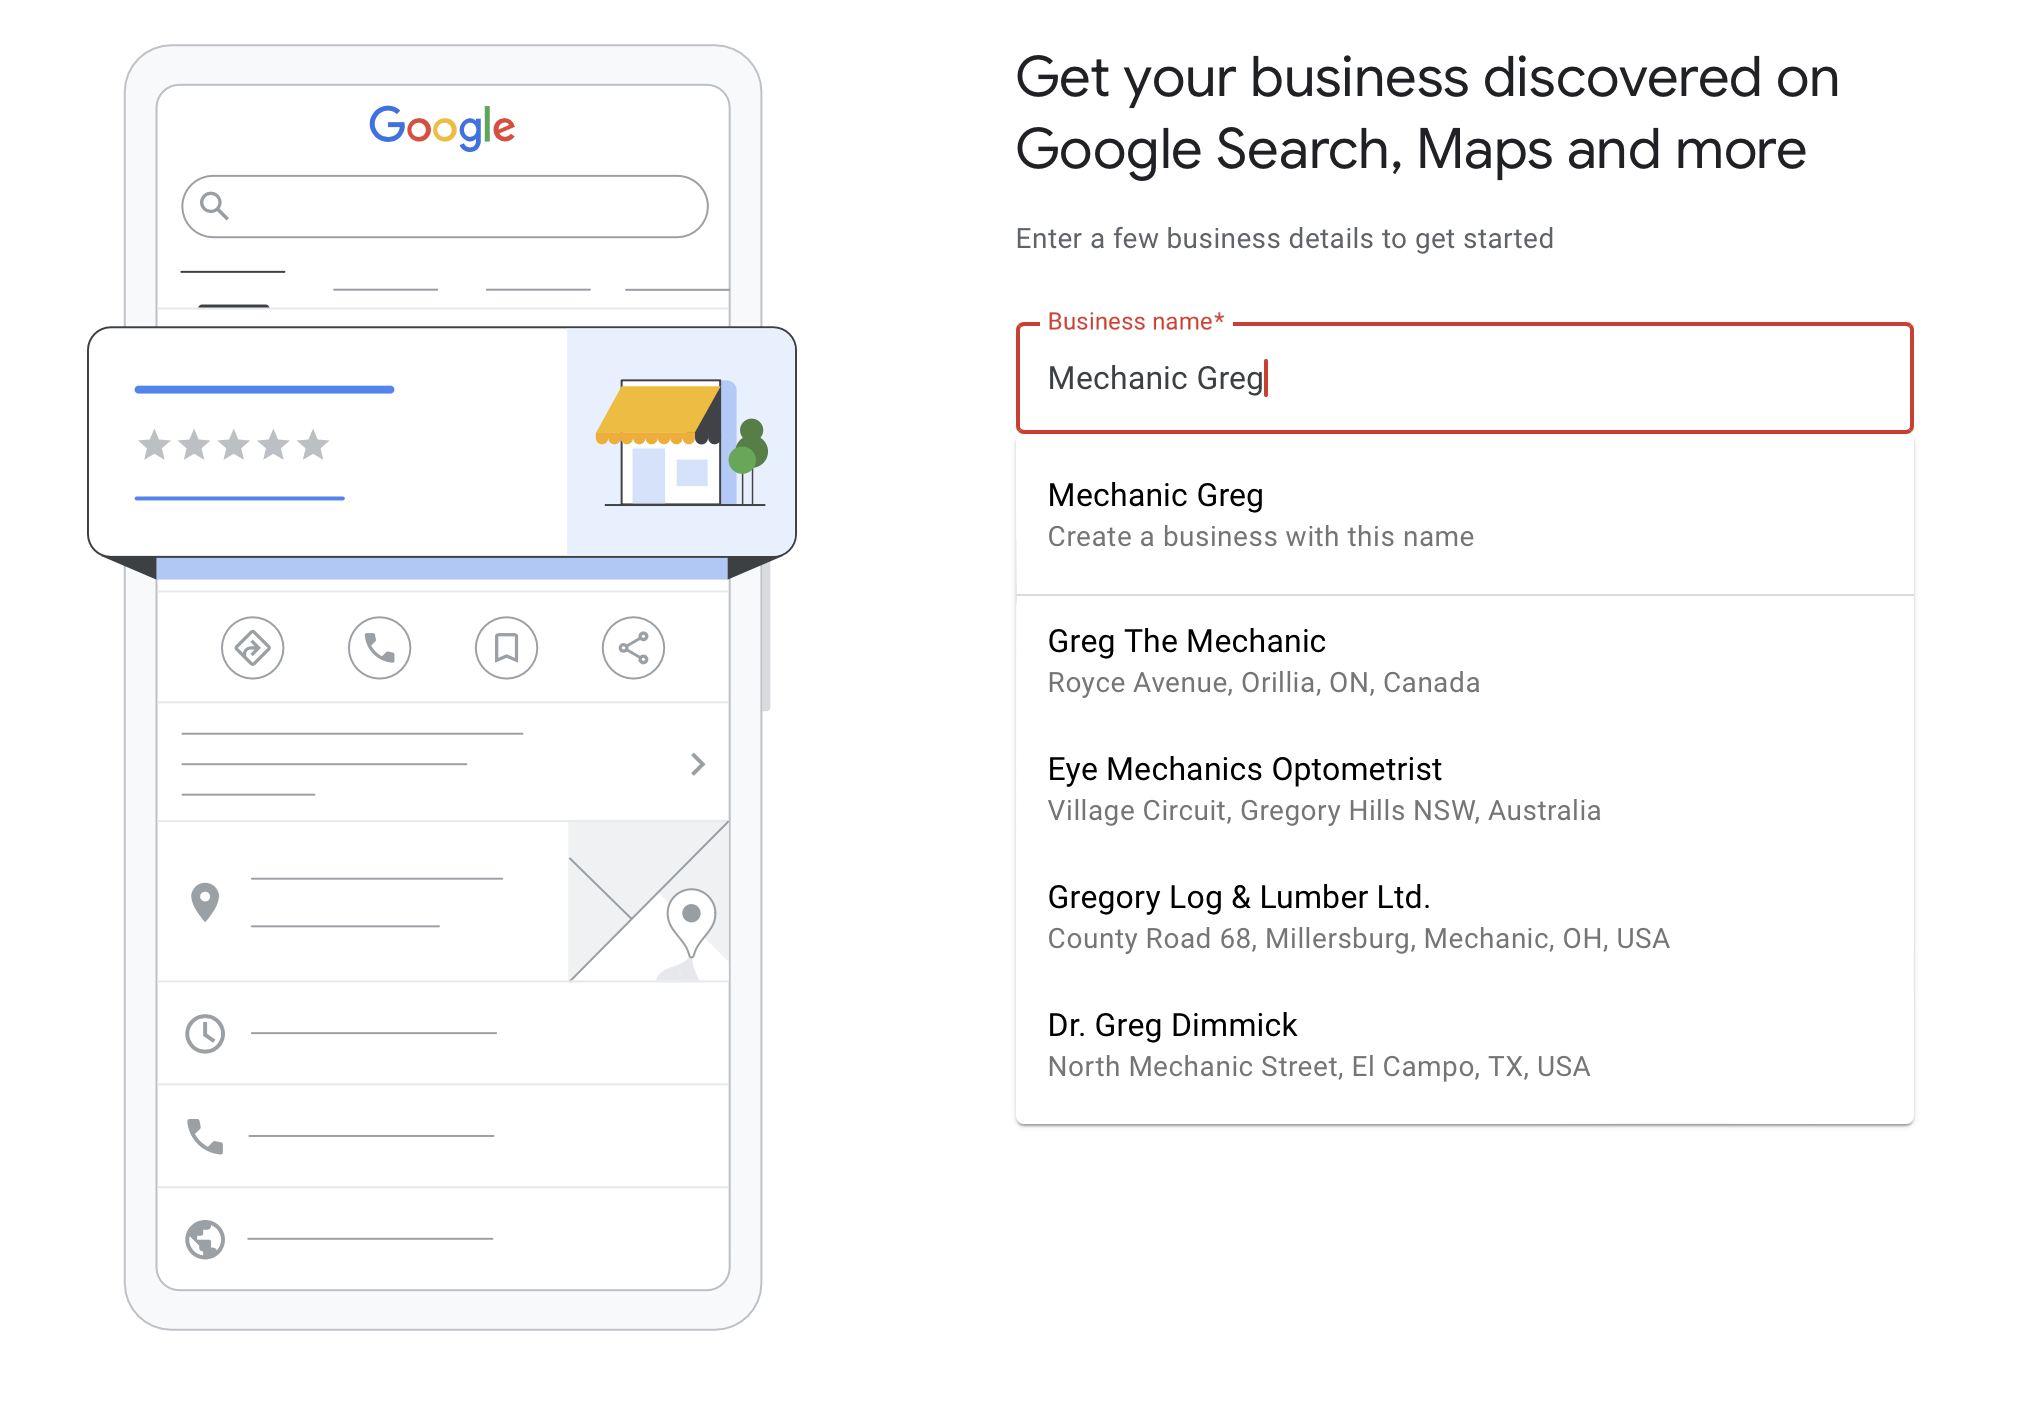The height and width of the screenshot is (1418, 2022).
Task: Click 'Create a business with this name' text
Action: (1260, 537)
